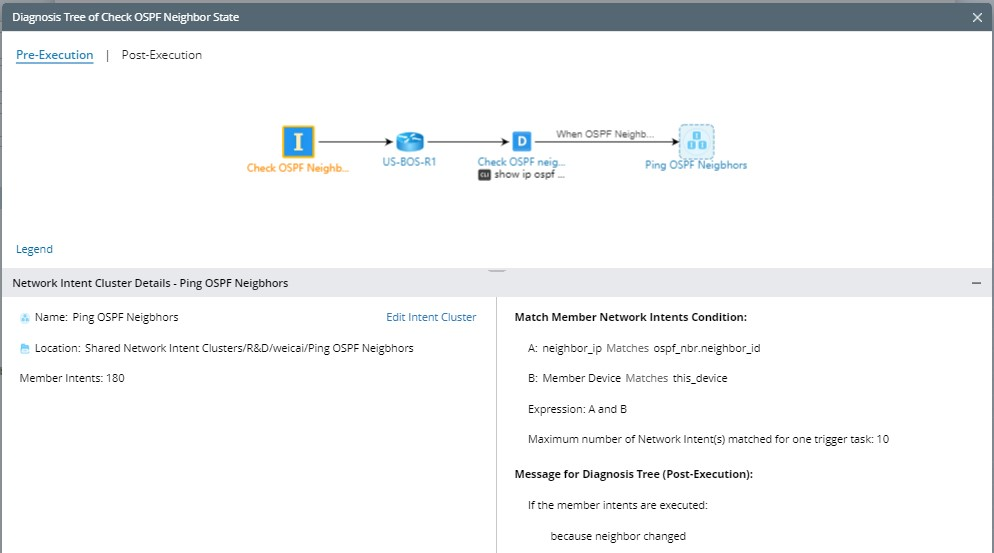The width and height of the screenshot is (994, 553).
Task: Open the Post-Execution tab
Action: pyautogui.click(x=162, y=55)
